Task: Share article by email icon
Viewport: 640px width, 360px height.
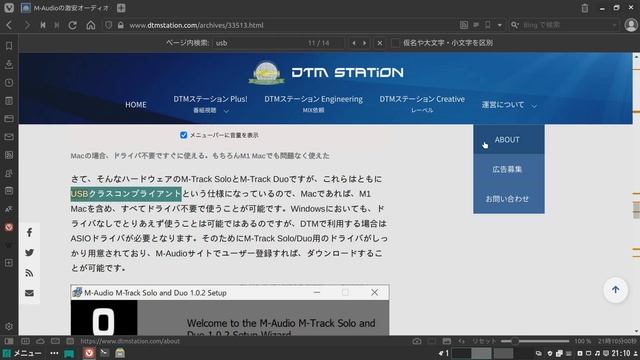Action: 29,293
